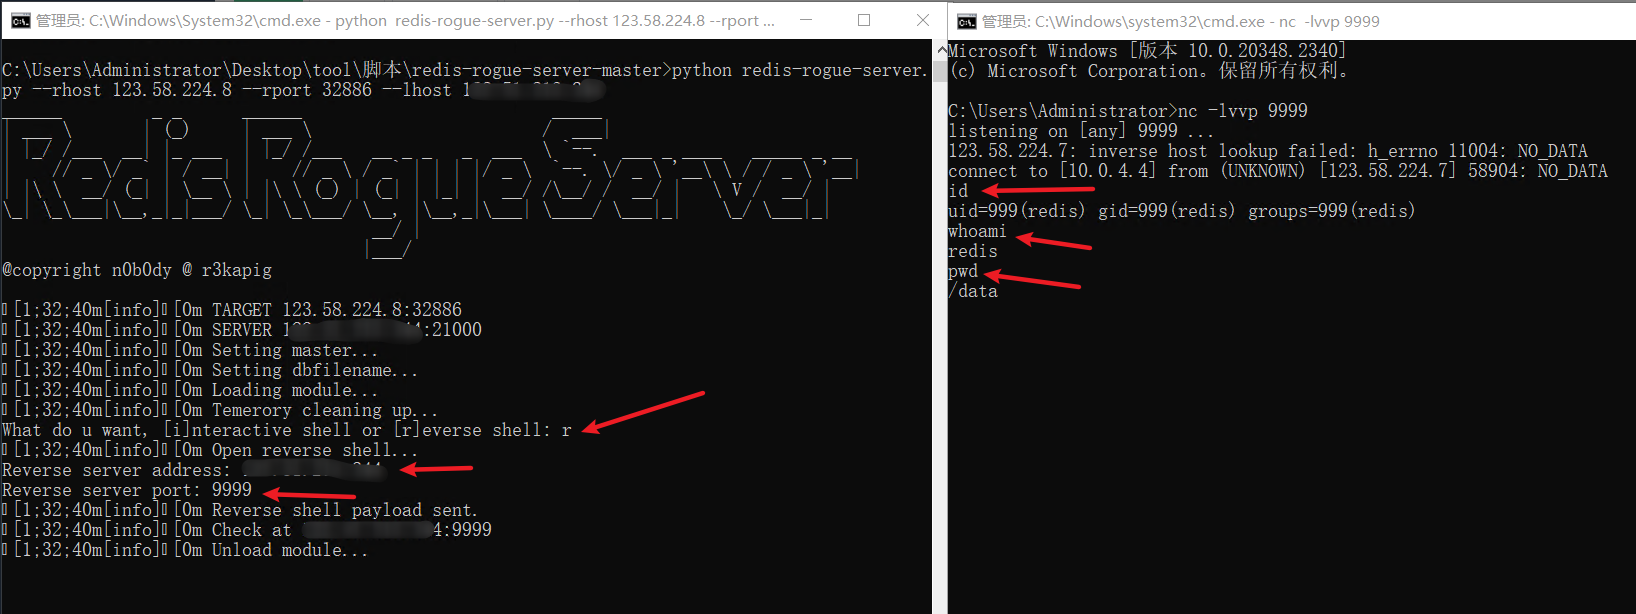Click the 'Open reverse shell...' log line
This screenshot has height=614, width=1636.
point(210,450)
